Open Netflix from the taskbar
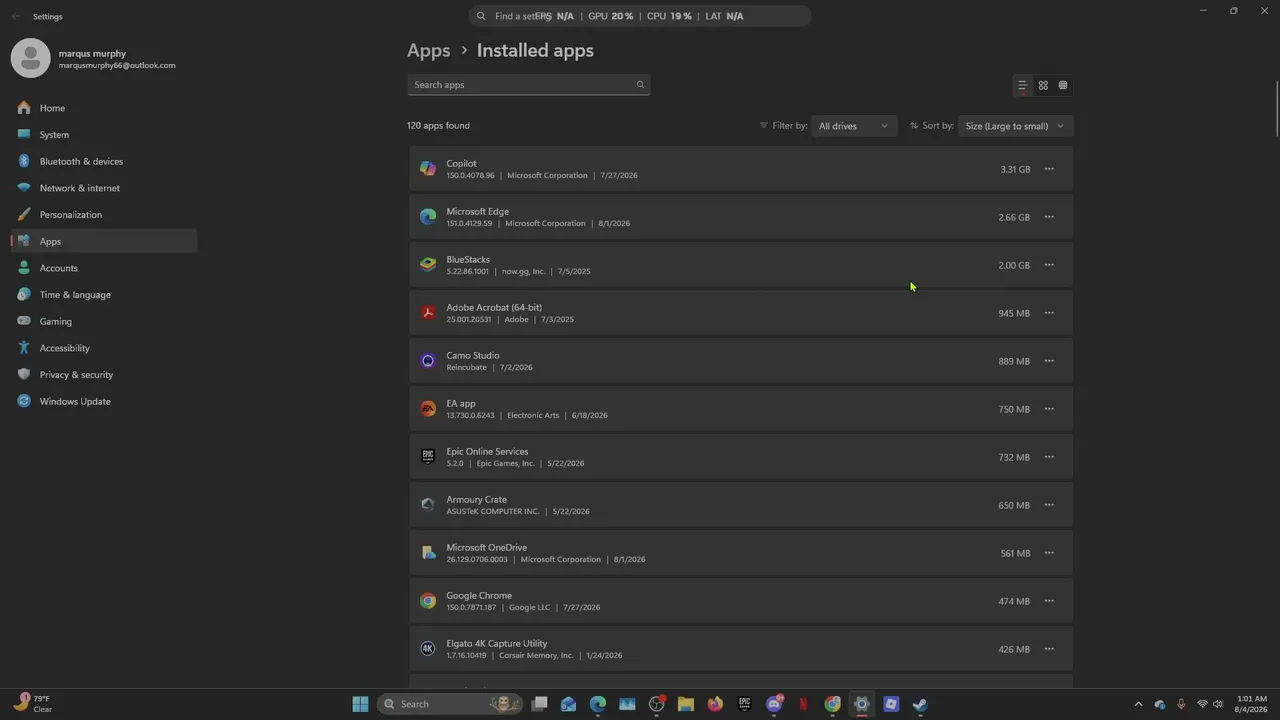 tap(803, 704)
